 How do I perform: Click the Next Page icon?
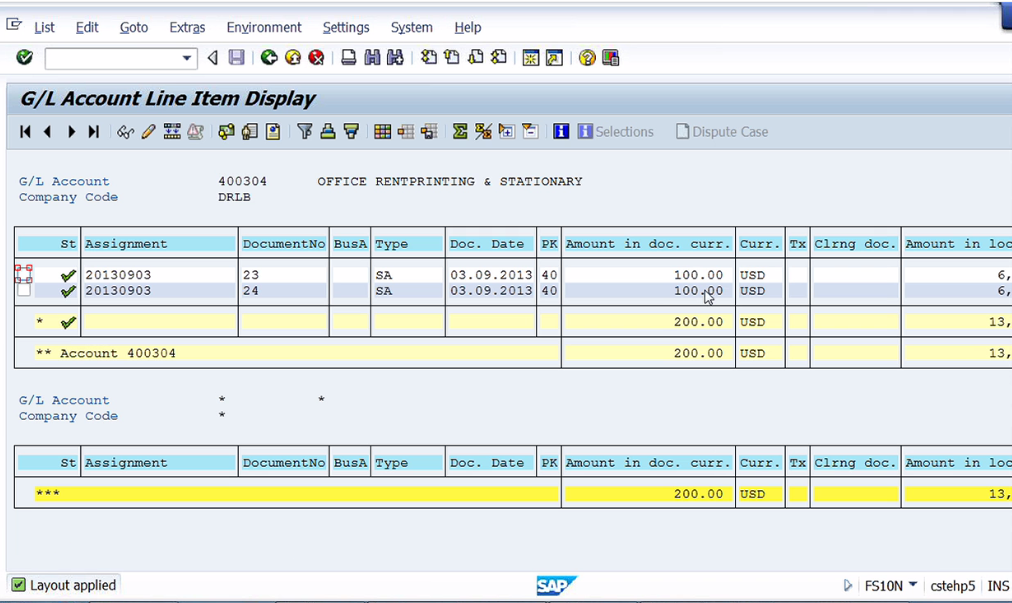point(476,57)
